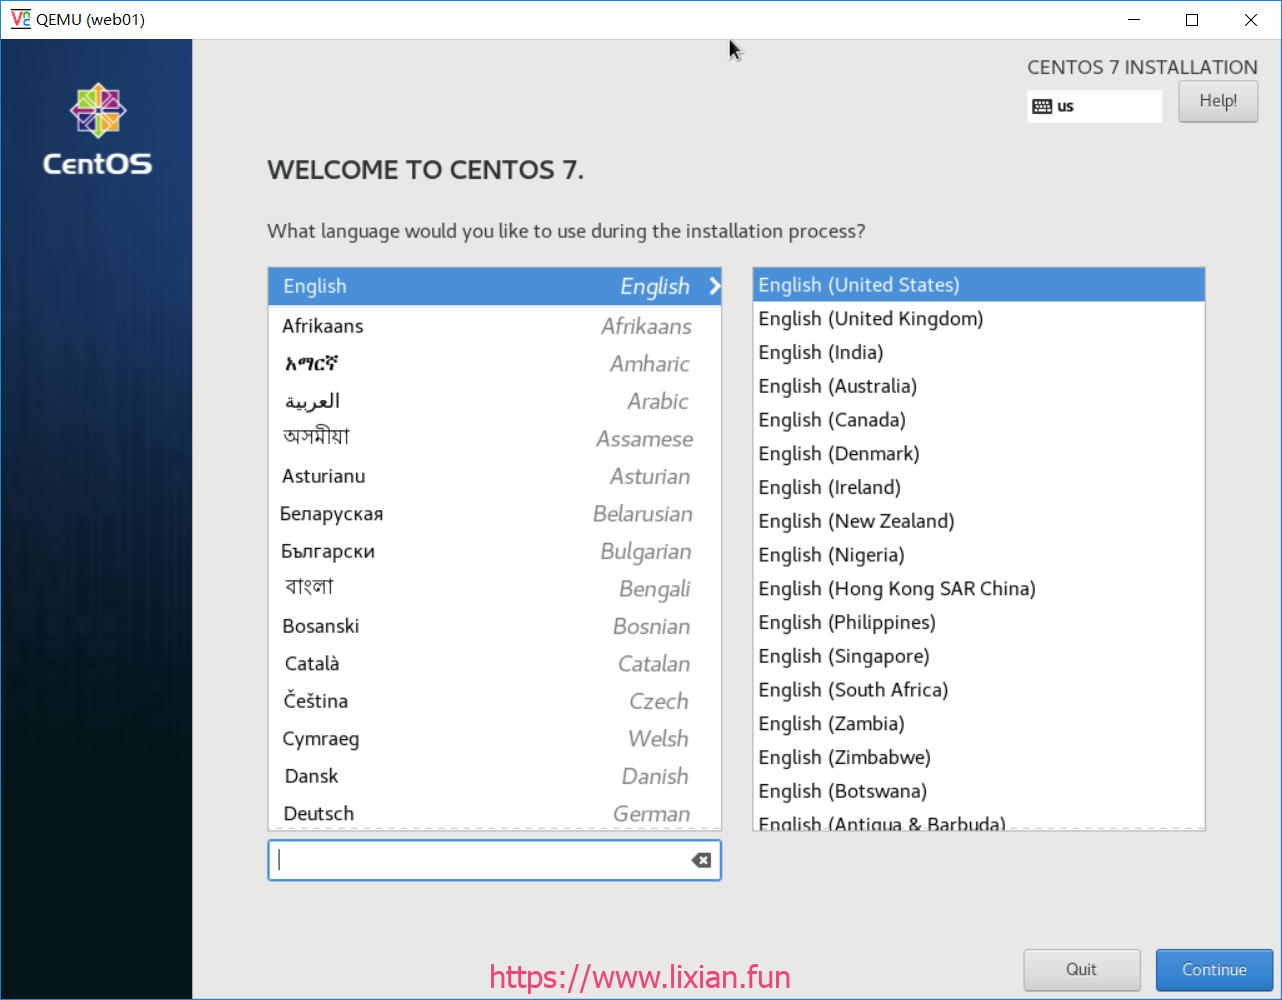This screenshot has height=1000, width=1282.
Task: Select English (Singapore) locale
Action: point(979,656)
